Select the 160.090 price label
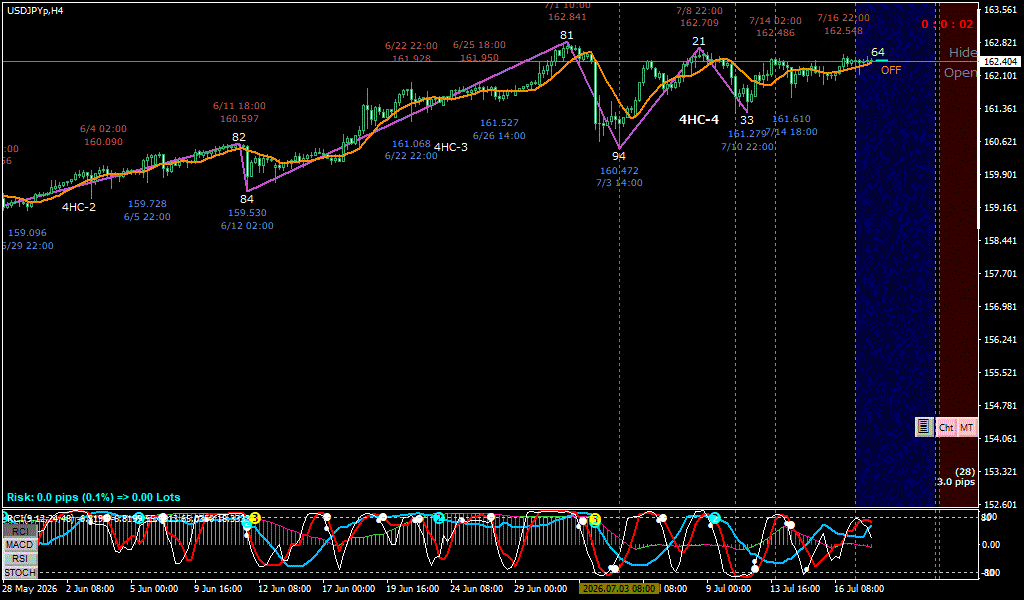 pos(103,142)
